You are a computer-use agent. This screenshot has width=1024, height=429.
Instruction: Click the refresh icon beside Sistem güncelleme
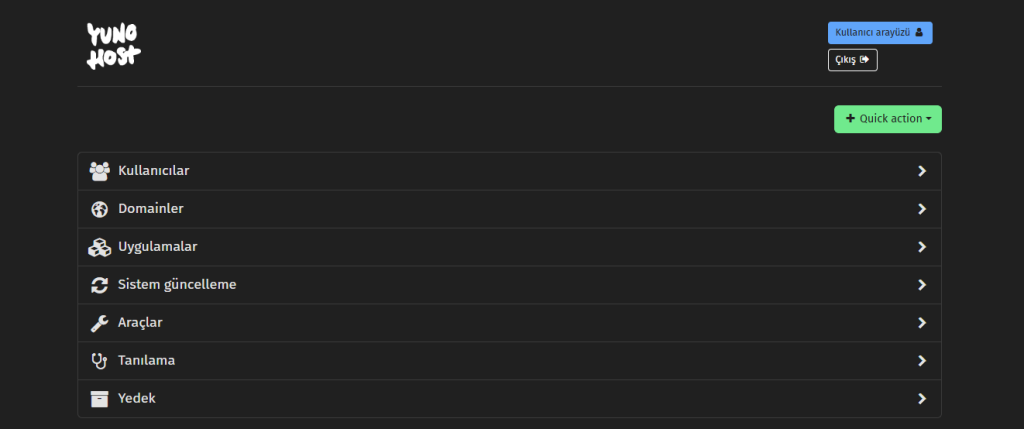tap(99, 285)
